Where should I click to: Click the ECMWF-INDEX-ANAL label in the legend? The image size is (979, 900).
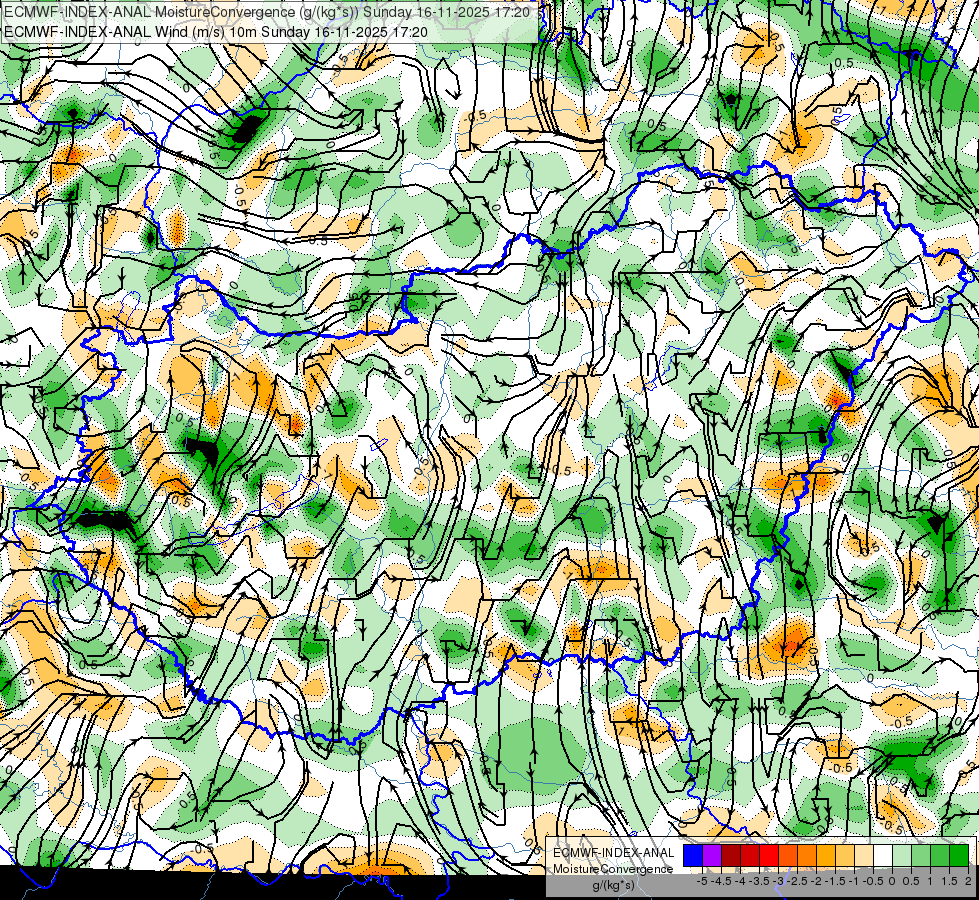pyautogui.click(x=614, y=853)
